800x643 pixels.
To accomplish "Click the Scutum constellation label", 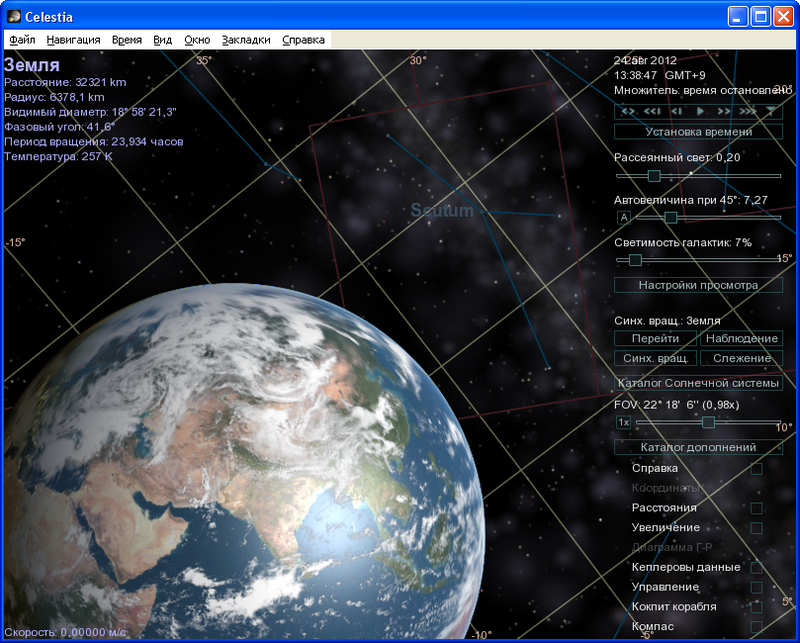I will [x=442, y=210].
